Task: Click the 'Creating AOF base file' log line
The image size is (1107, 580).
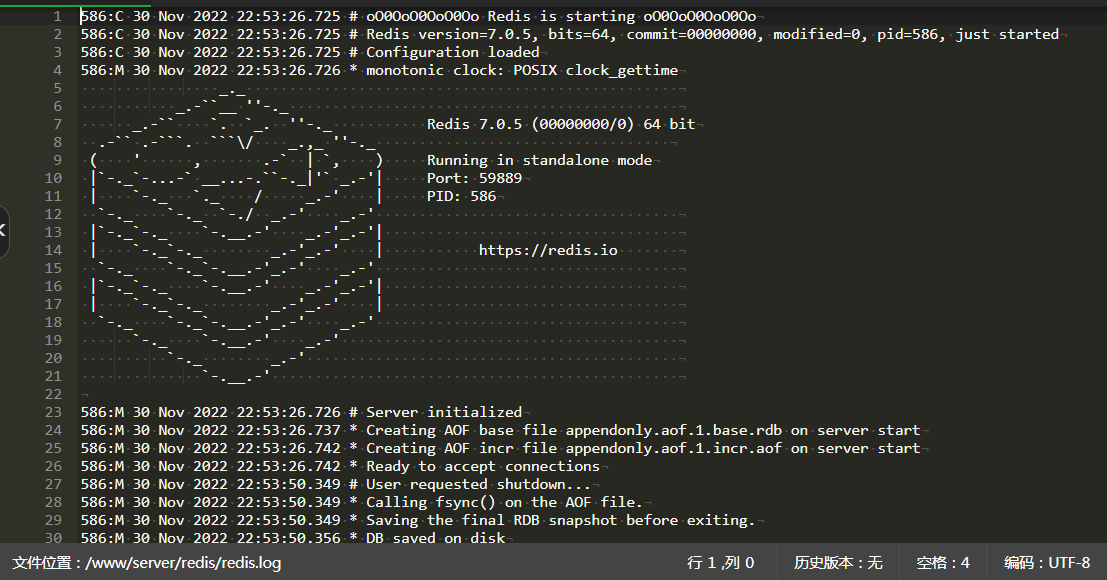Action: (x=501, y=430)
